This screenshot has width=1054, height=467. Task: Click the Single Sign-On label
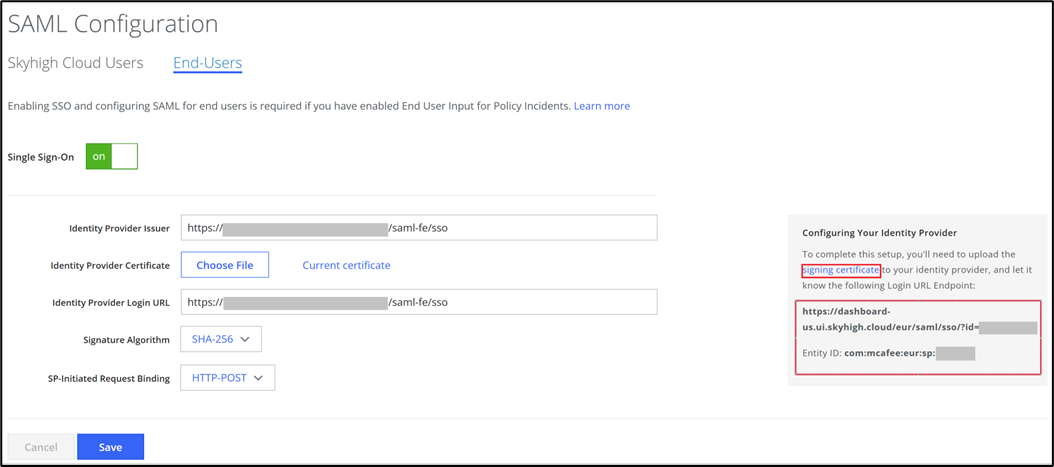point(41,157)
